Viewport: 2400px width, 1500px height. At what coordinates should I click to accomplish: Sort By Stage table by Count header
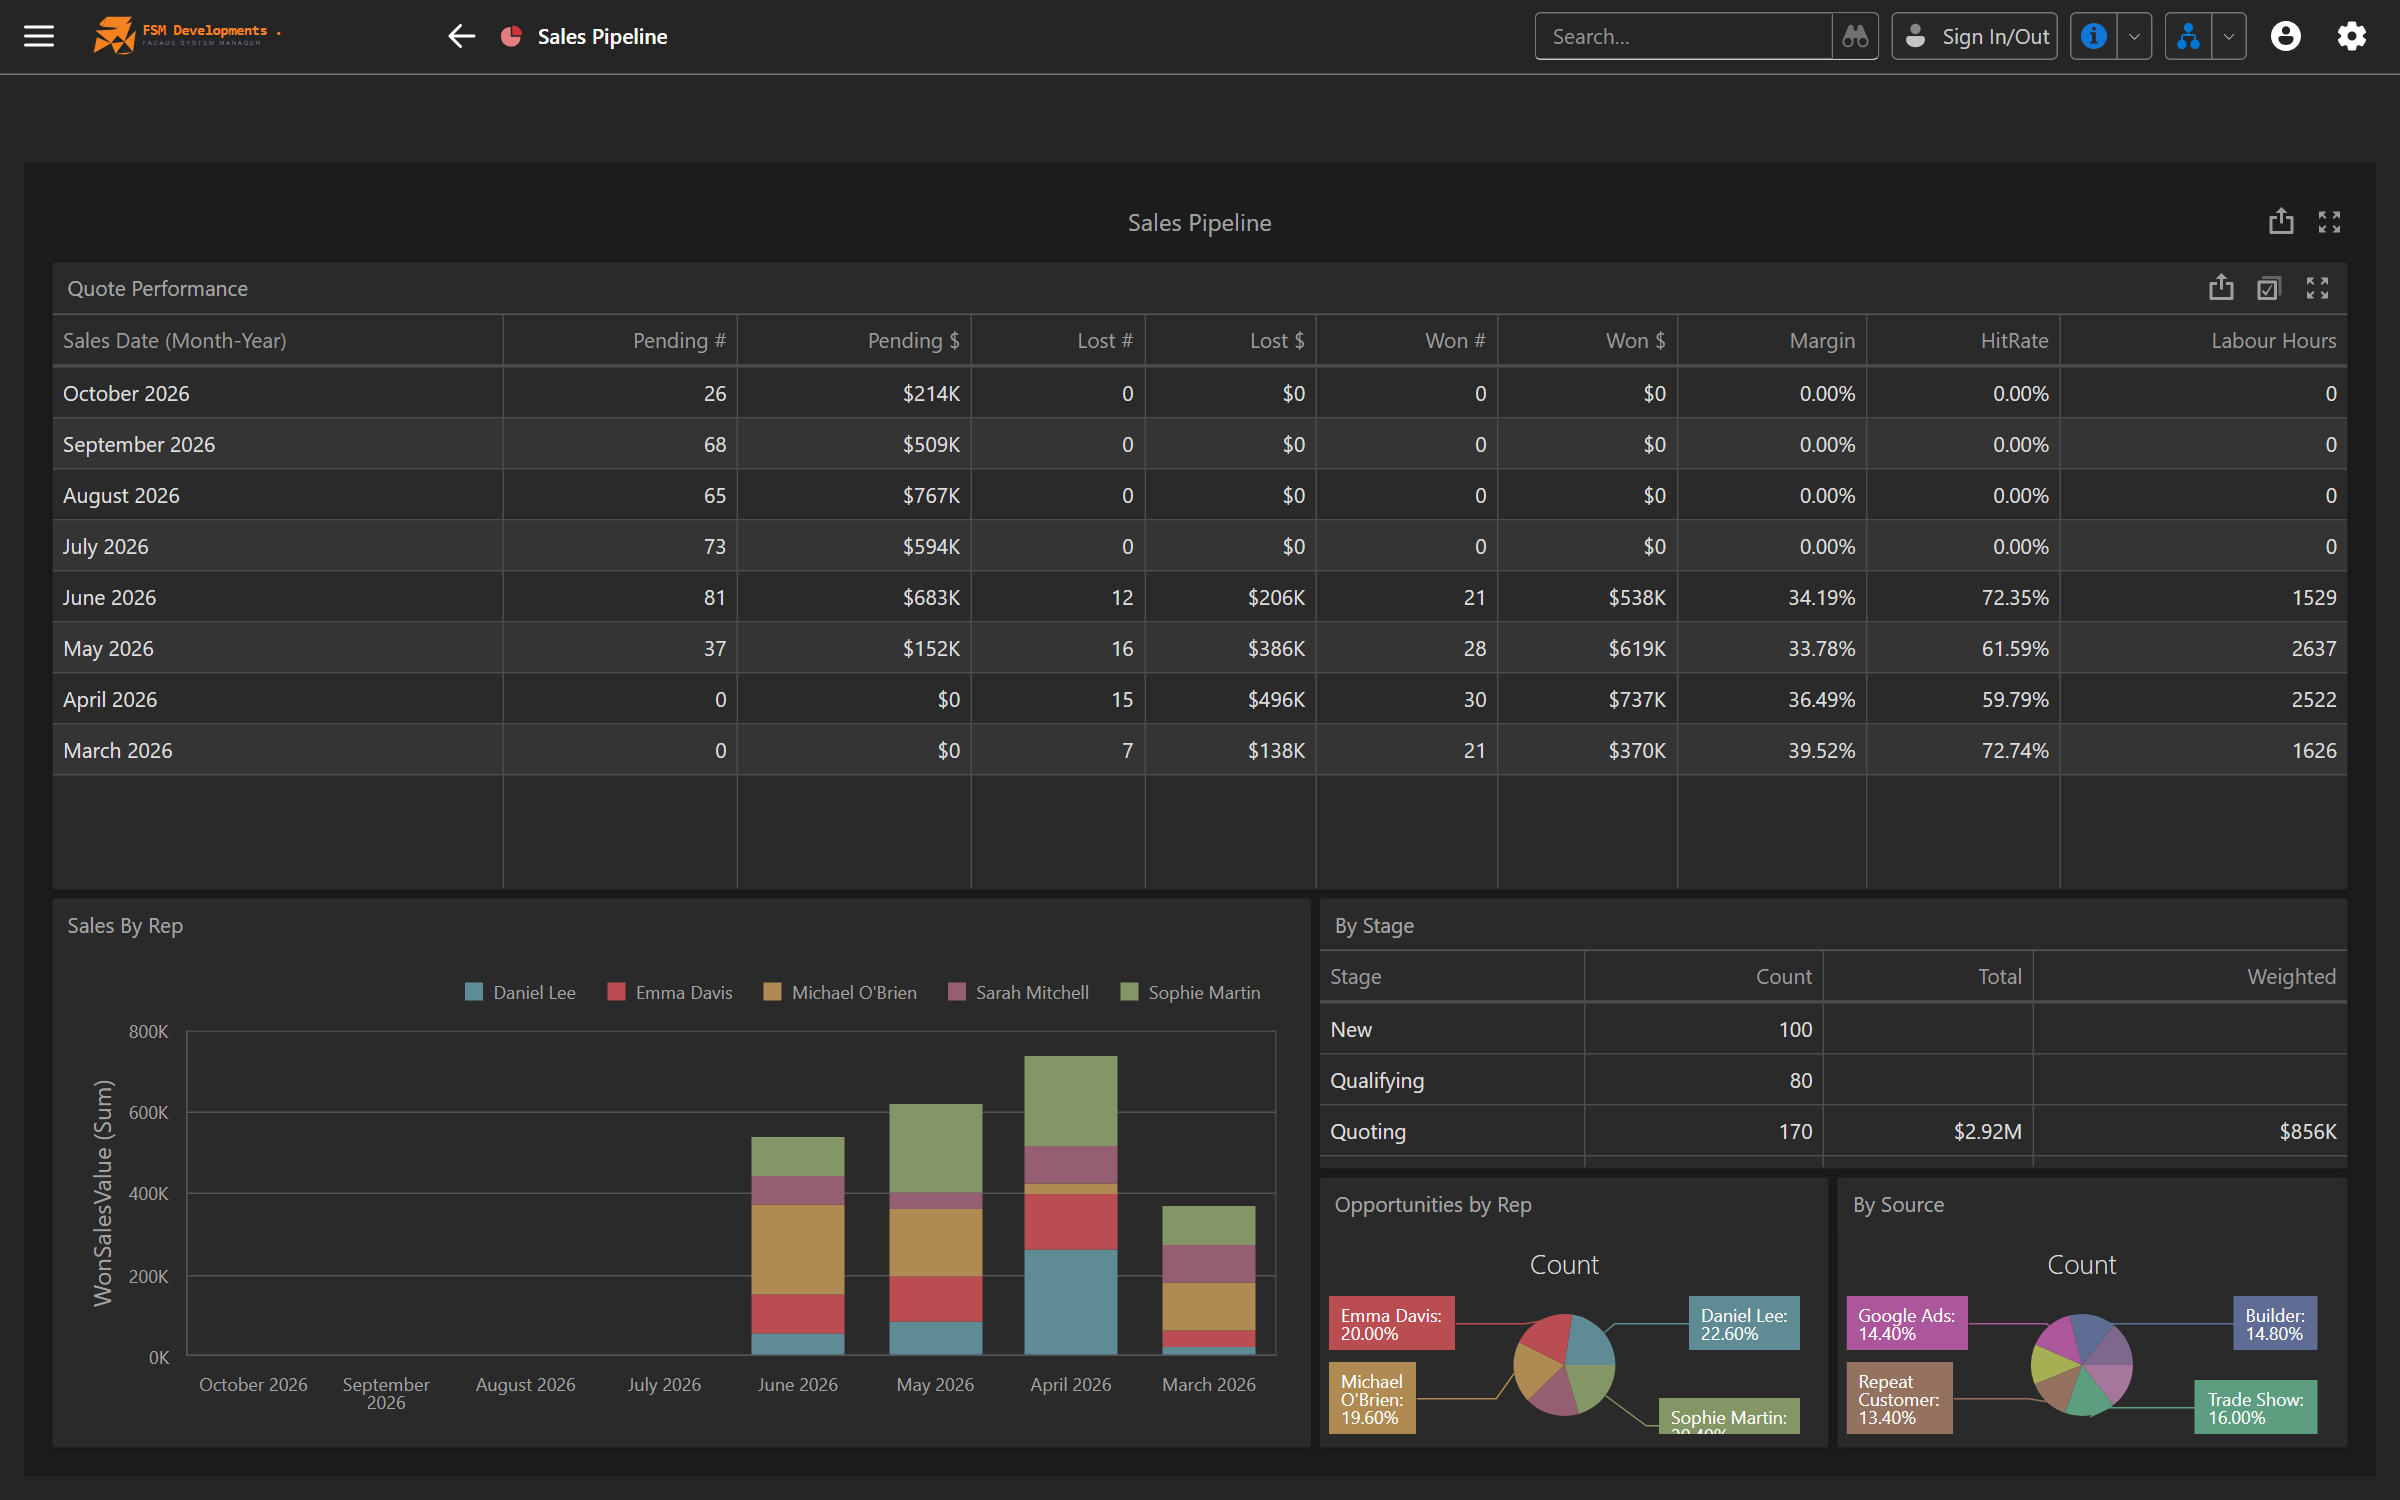(x=1704, y=976)
